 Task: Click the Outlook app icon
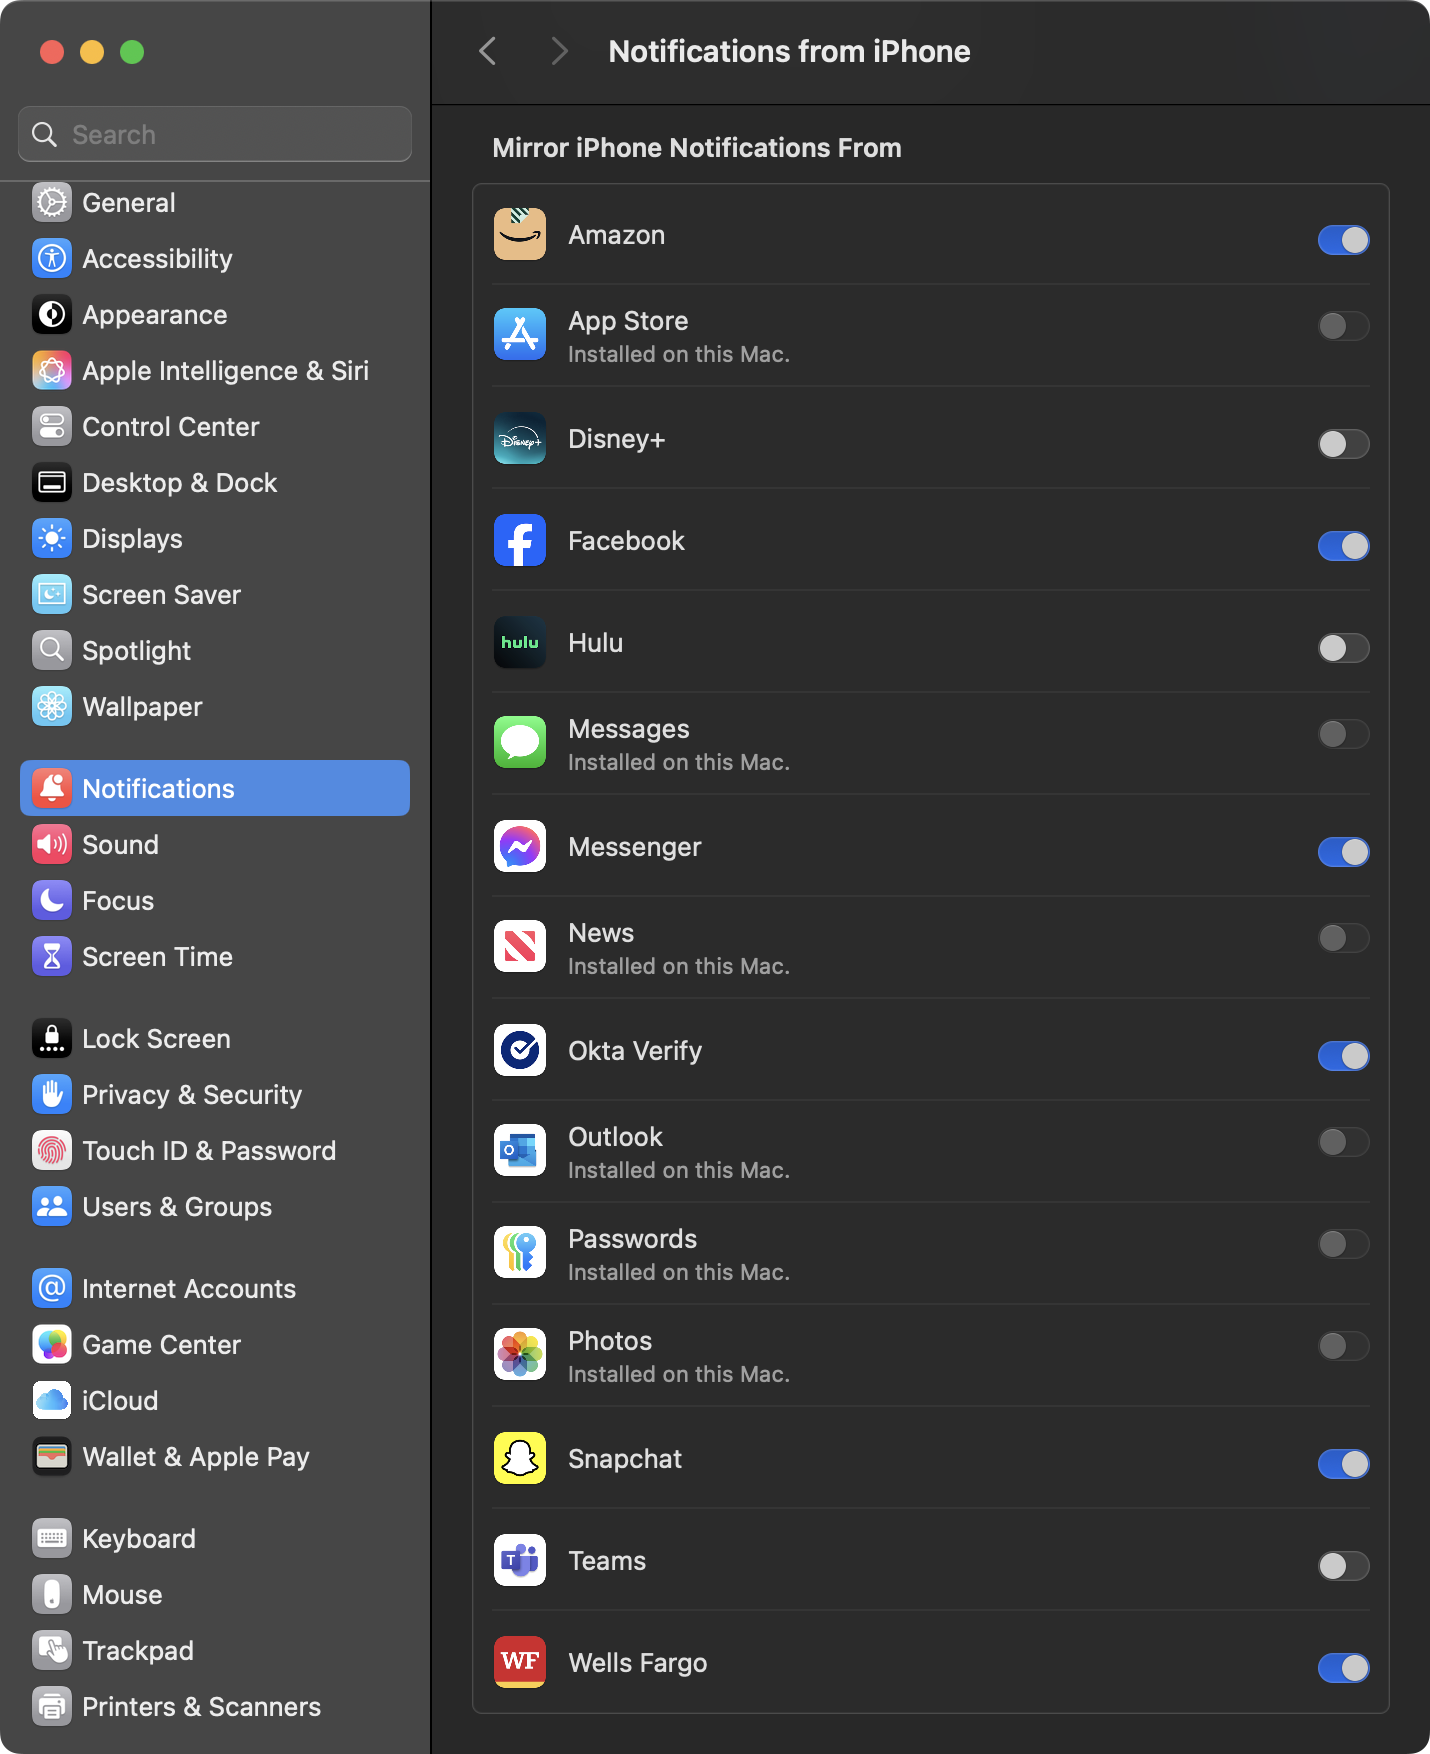pyautogui.click(x=520, y=1150)
